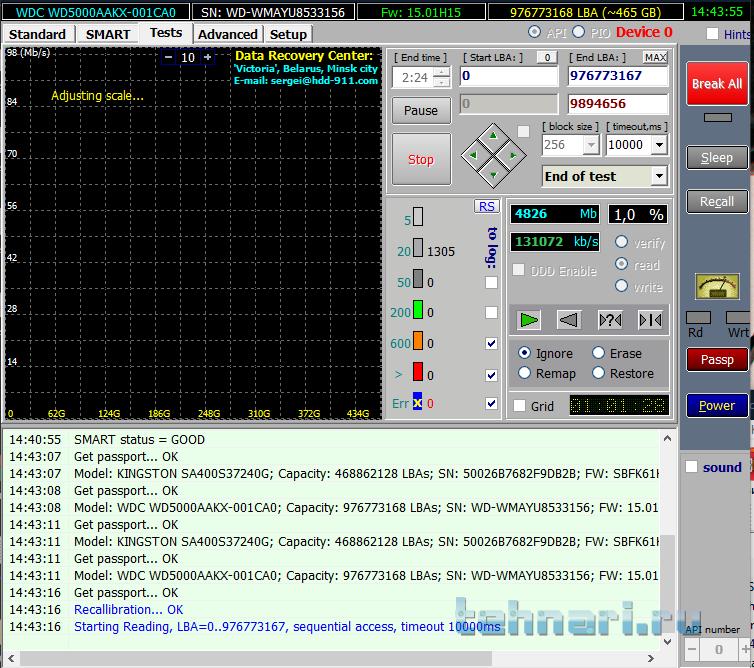Open the End of test dropdown
This screenshot has height=668, width=754.
coord(658,176)
